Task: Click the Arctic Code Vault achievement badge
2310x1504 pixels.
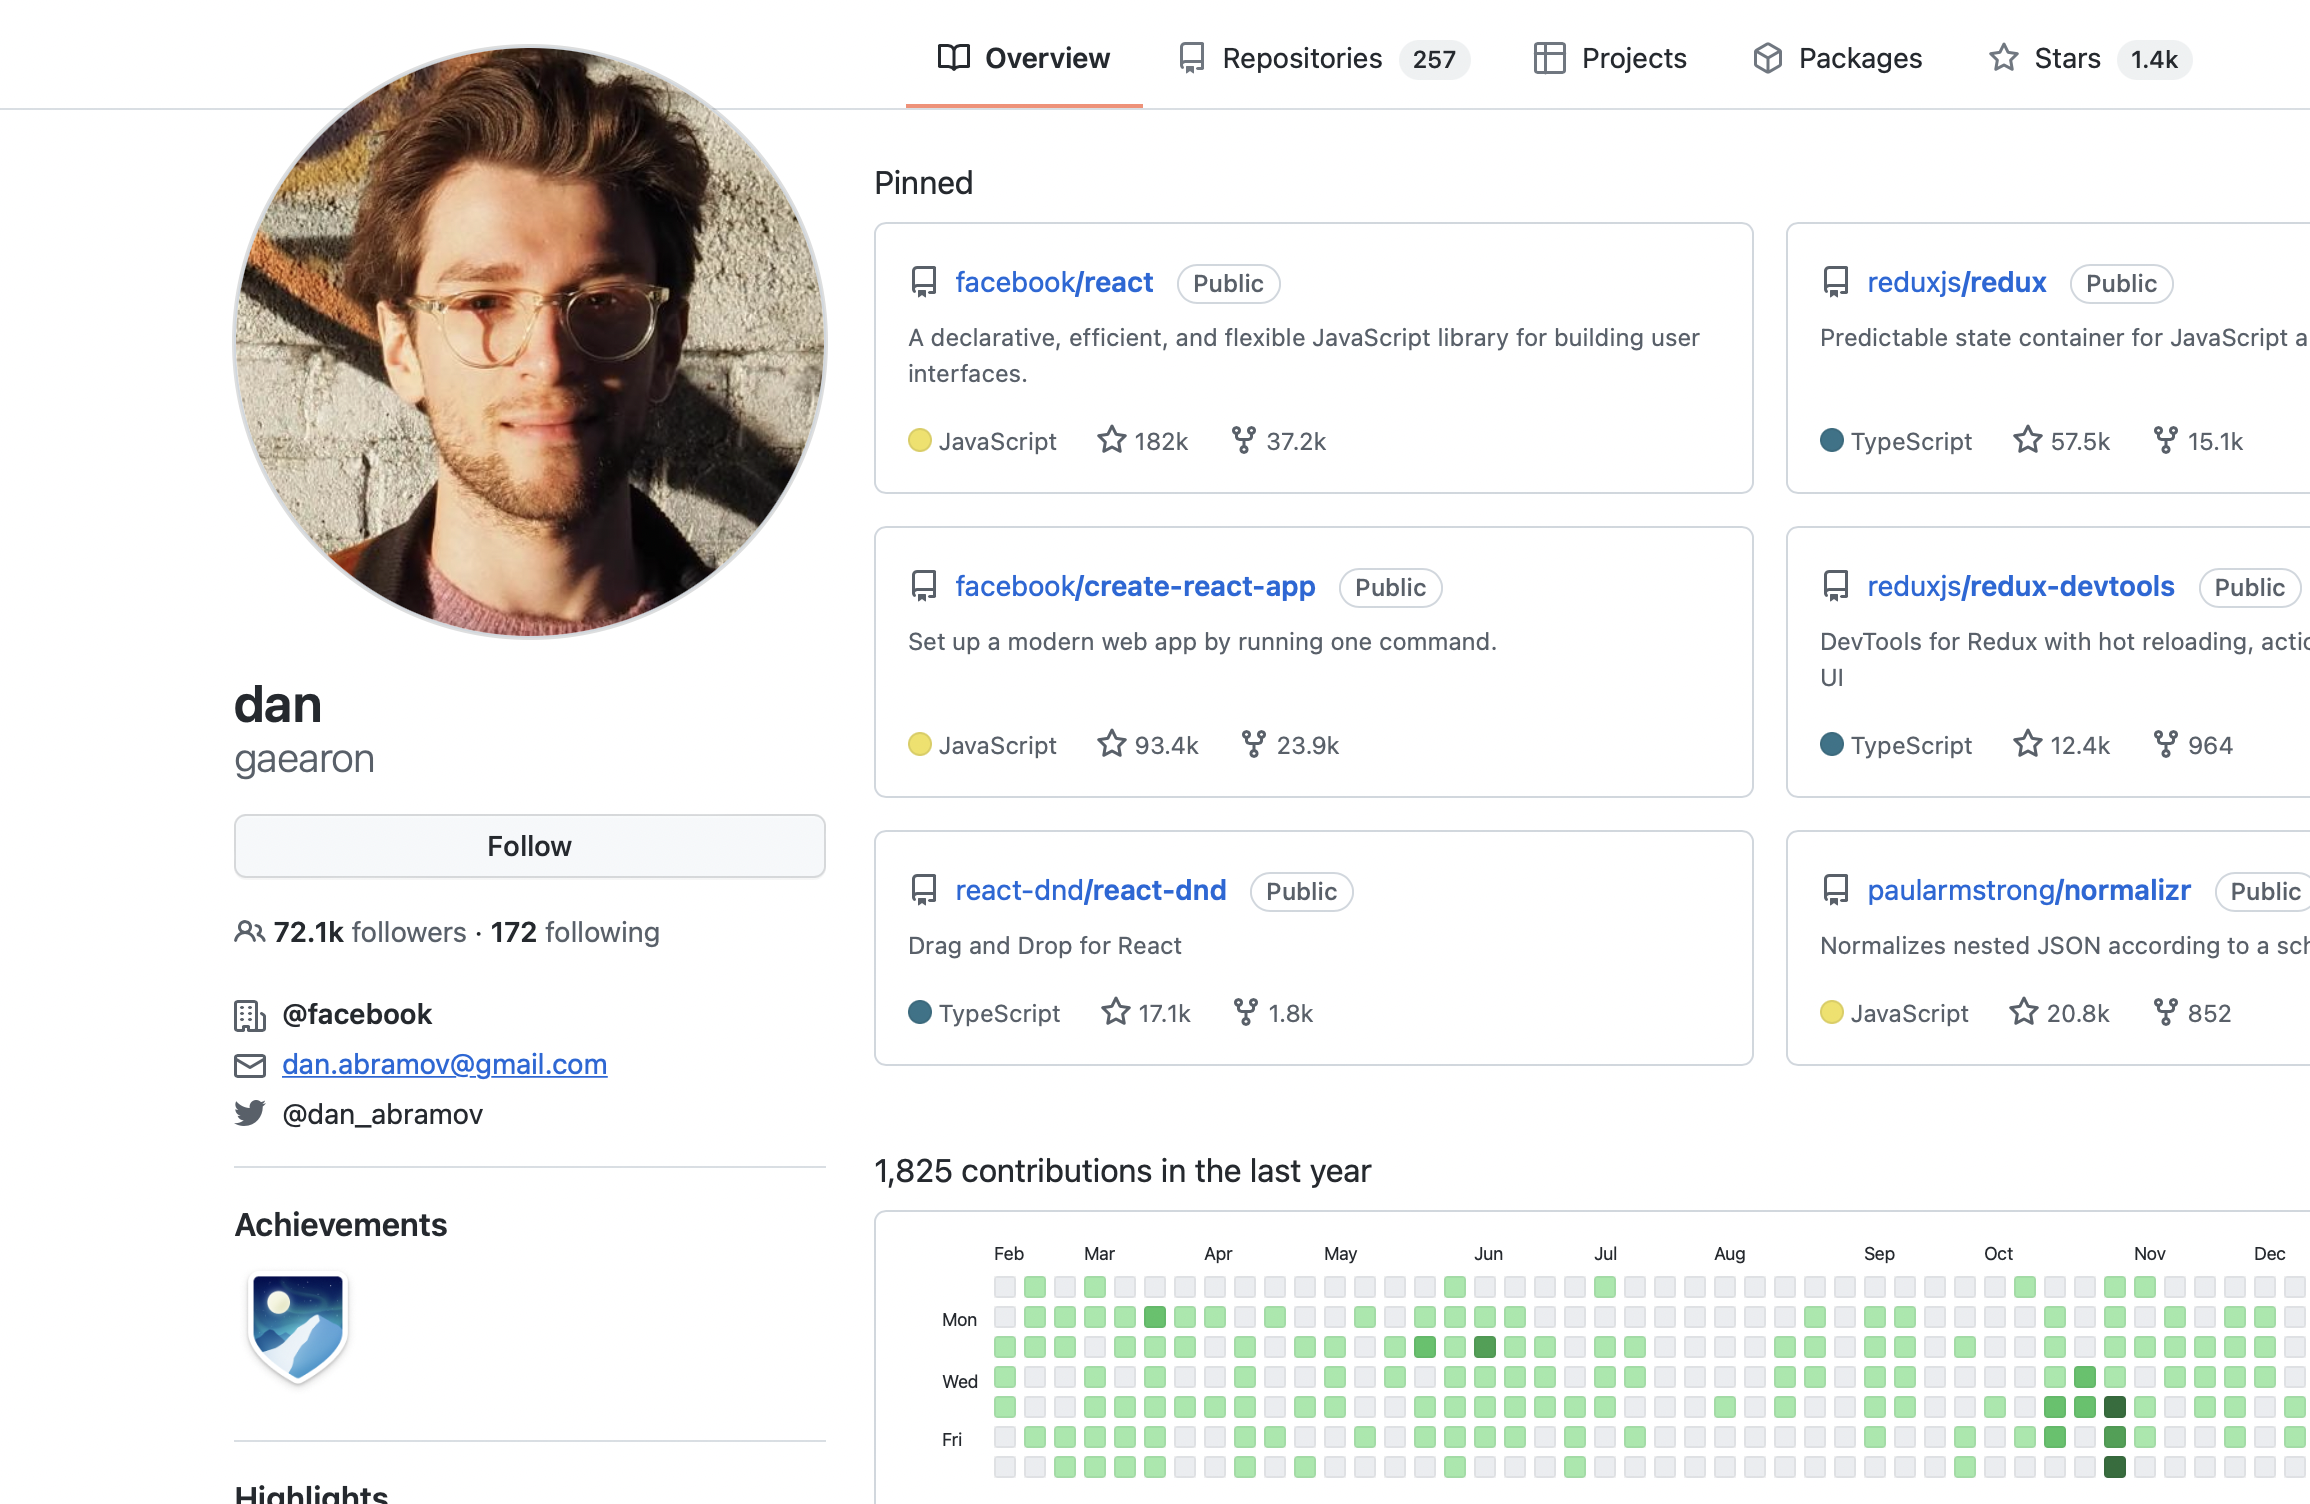Action: [x=298, y=1326]
